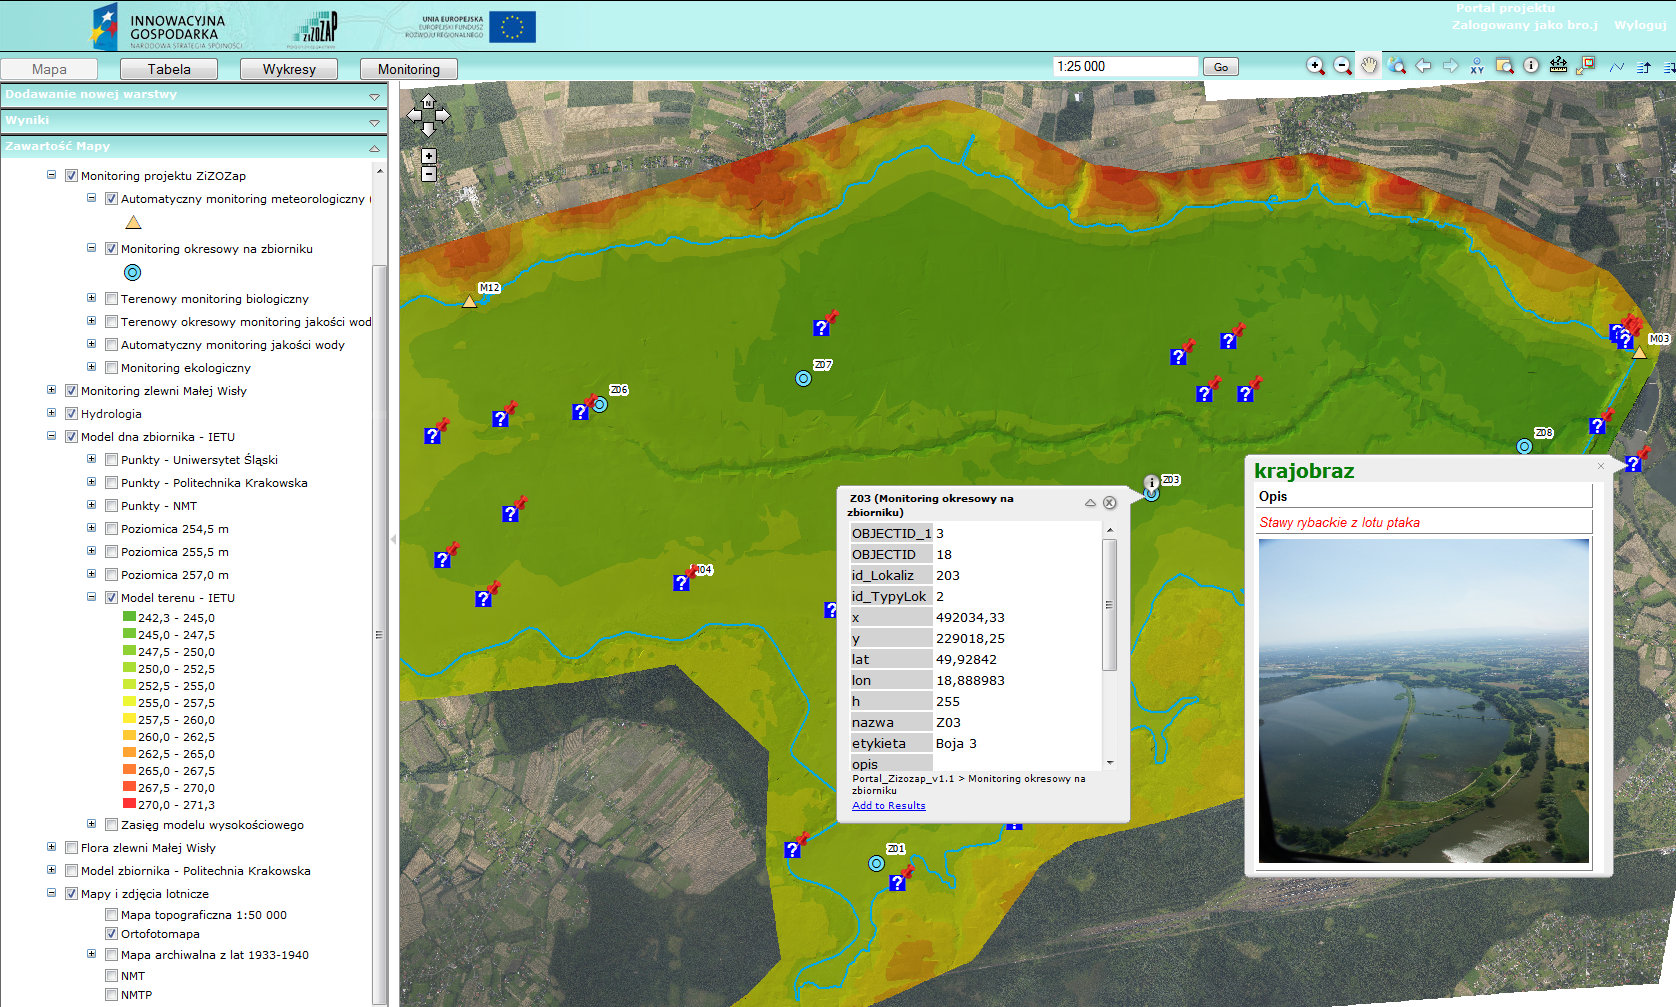Switch to the Tabela tab

click(x=169, y=69)
